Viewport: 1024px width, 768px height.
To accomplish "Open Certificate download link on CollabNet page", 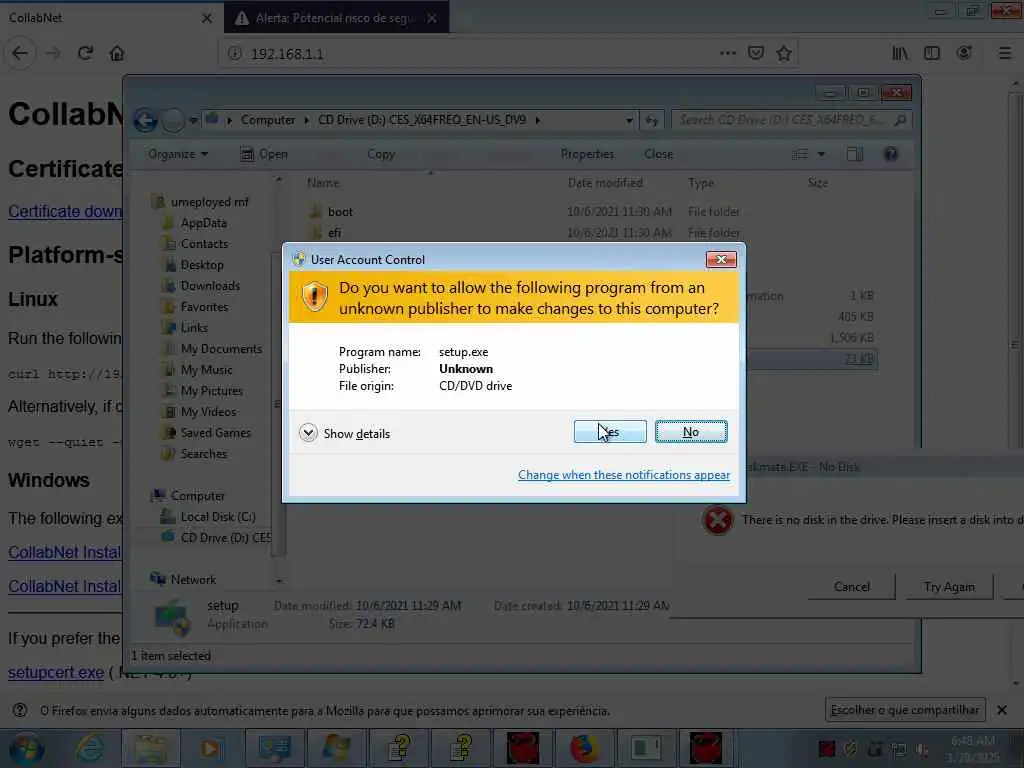I will [x=65, y=211].
